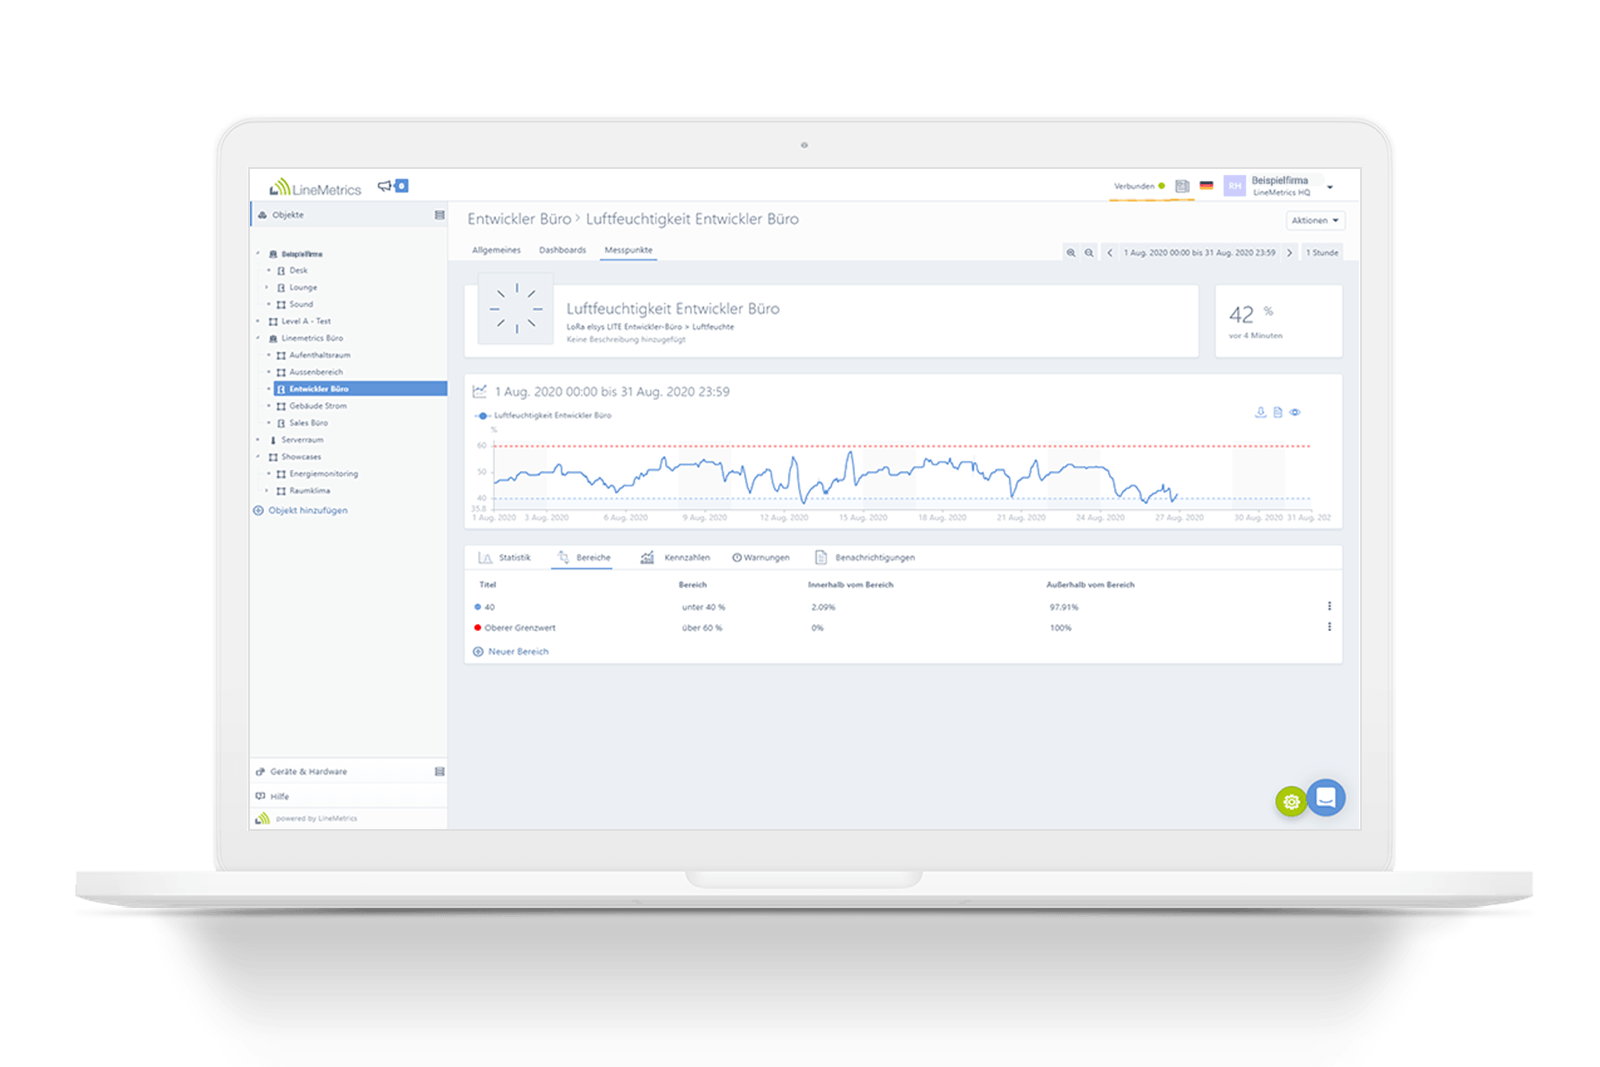This screenshot has width=1600, height=1067.
Task: Click the zoom-in magnifier above the chart
Action: [1071, 252]
